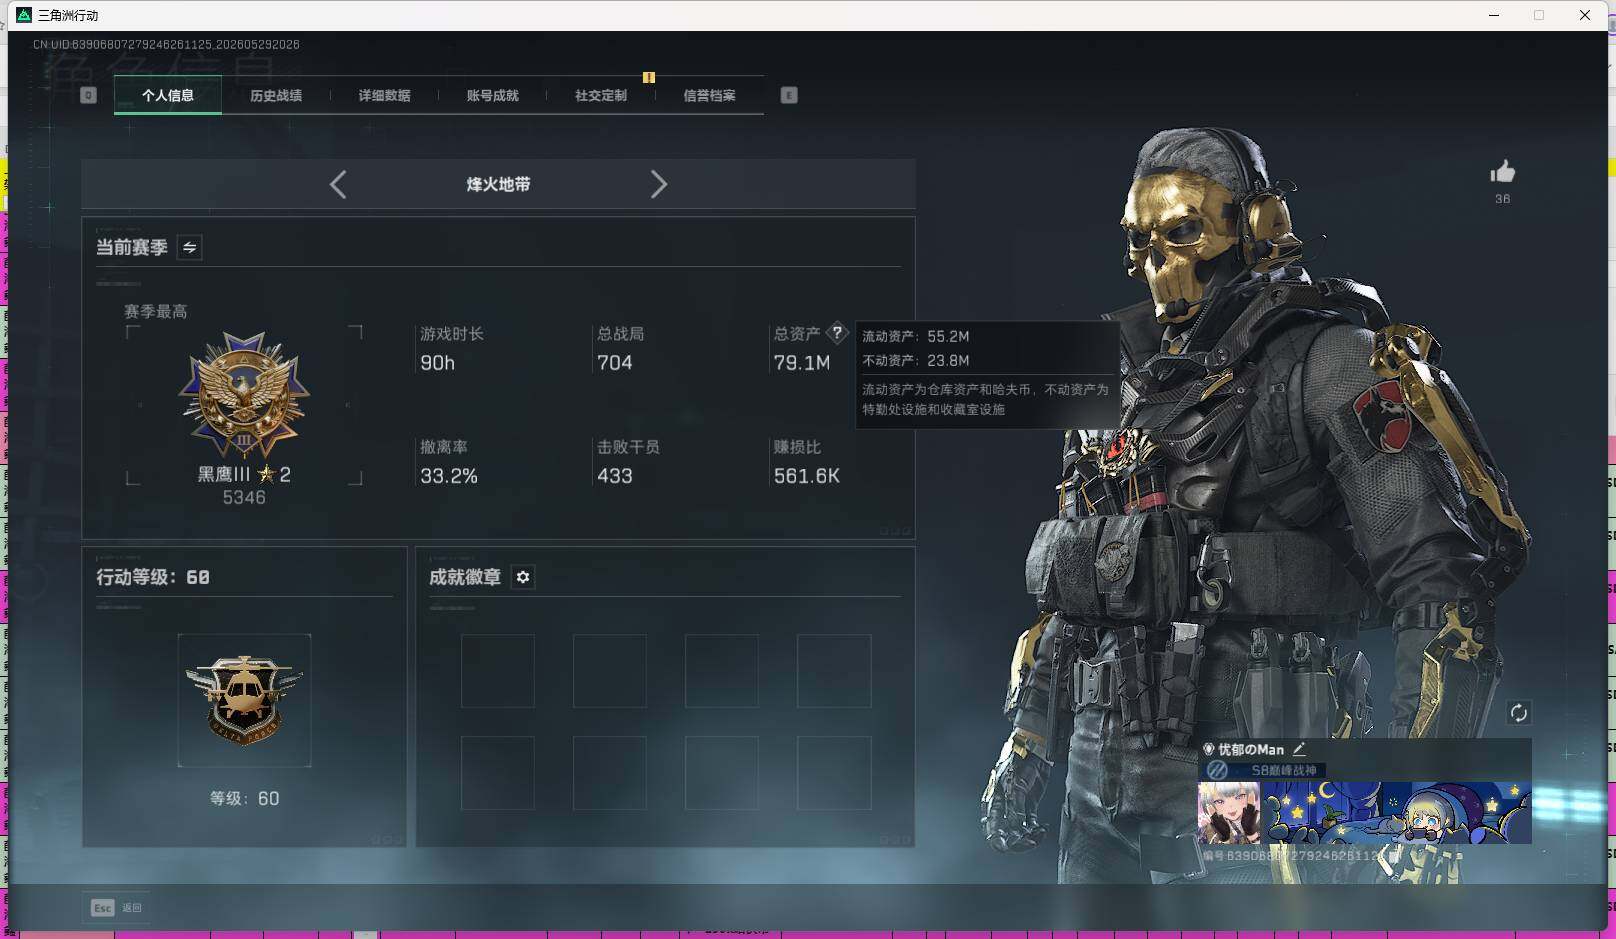
Task: Click the 赚损比 value 561.6K
Action: coord(807,476)
